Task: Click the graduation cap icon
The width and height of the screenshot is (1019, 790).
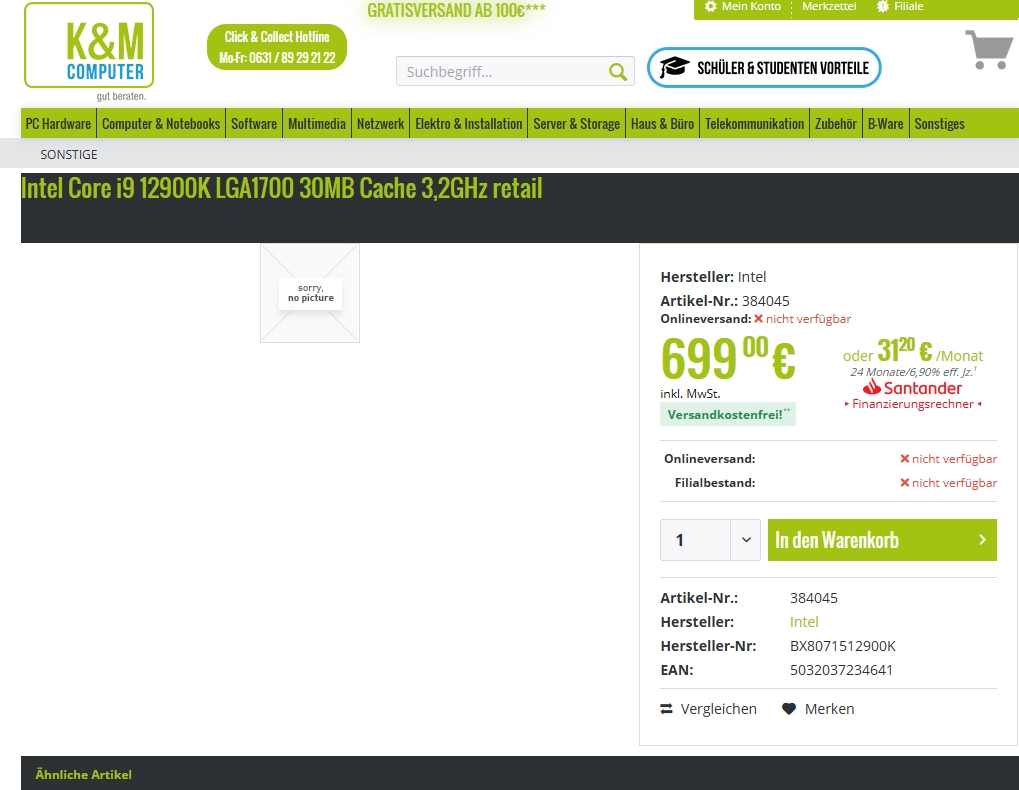Action: [674, 68]
